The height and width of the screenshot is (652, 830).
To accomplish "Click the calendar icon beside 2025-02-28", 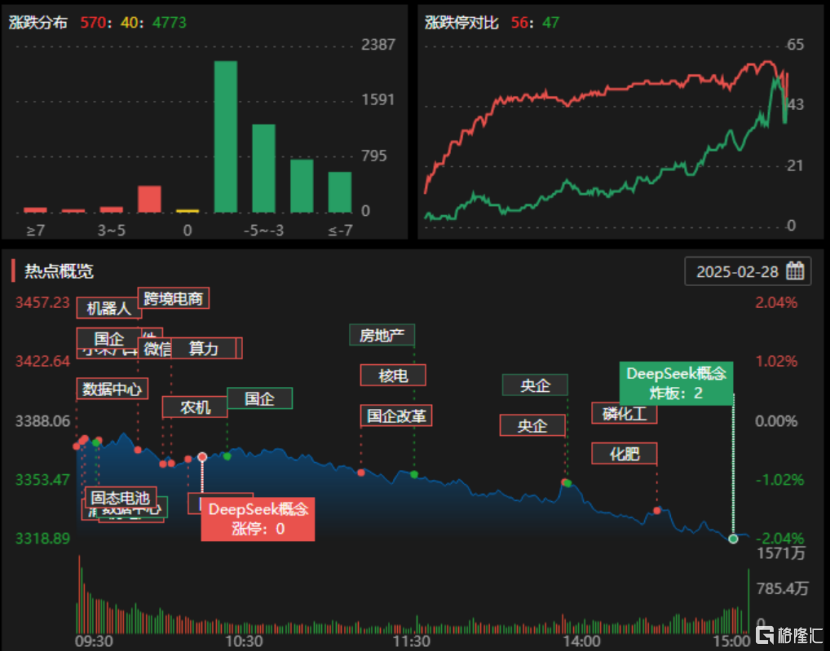I will click(x=795, y=271).
